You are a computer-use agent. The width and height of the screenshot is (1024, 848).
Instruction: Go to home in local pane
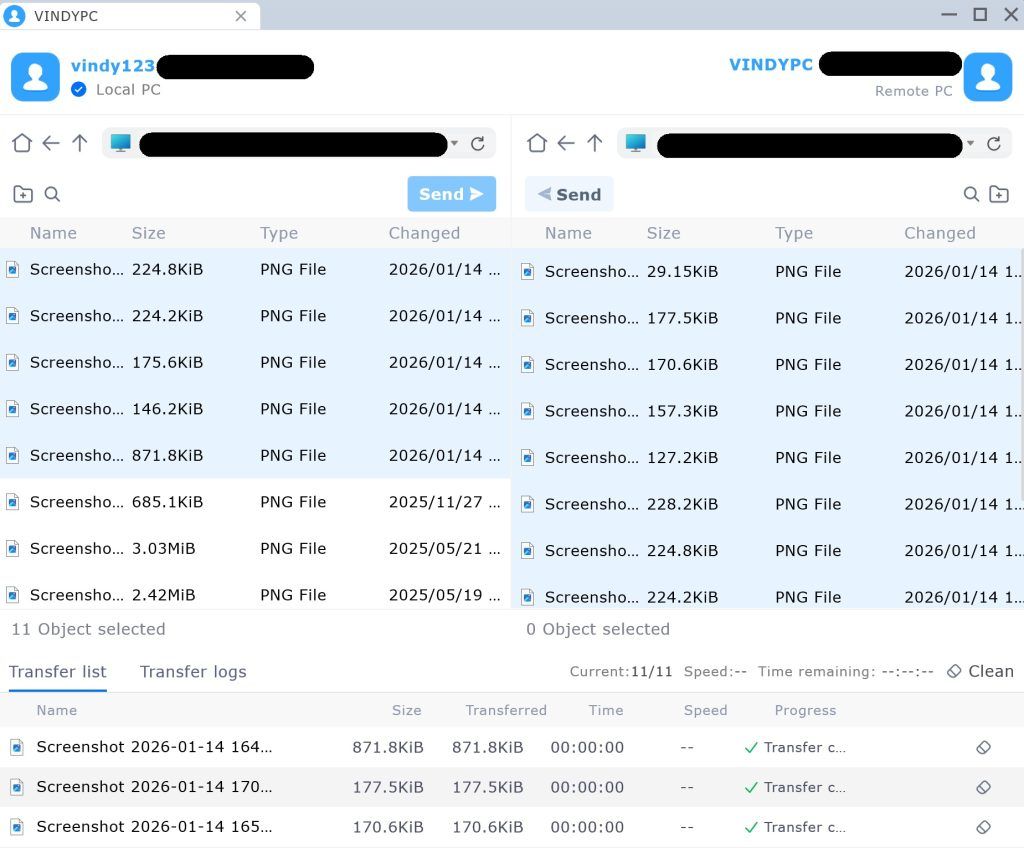click(22, 142)
